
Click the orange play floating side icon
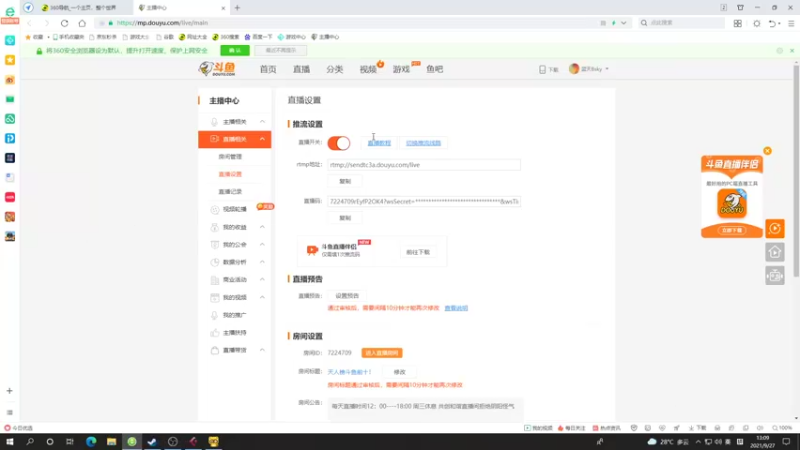tap(775, 229)
